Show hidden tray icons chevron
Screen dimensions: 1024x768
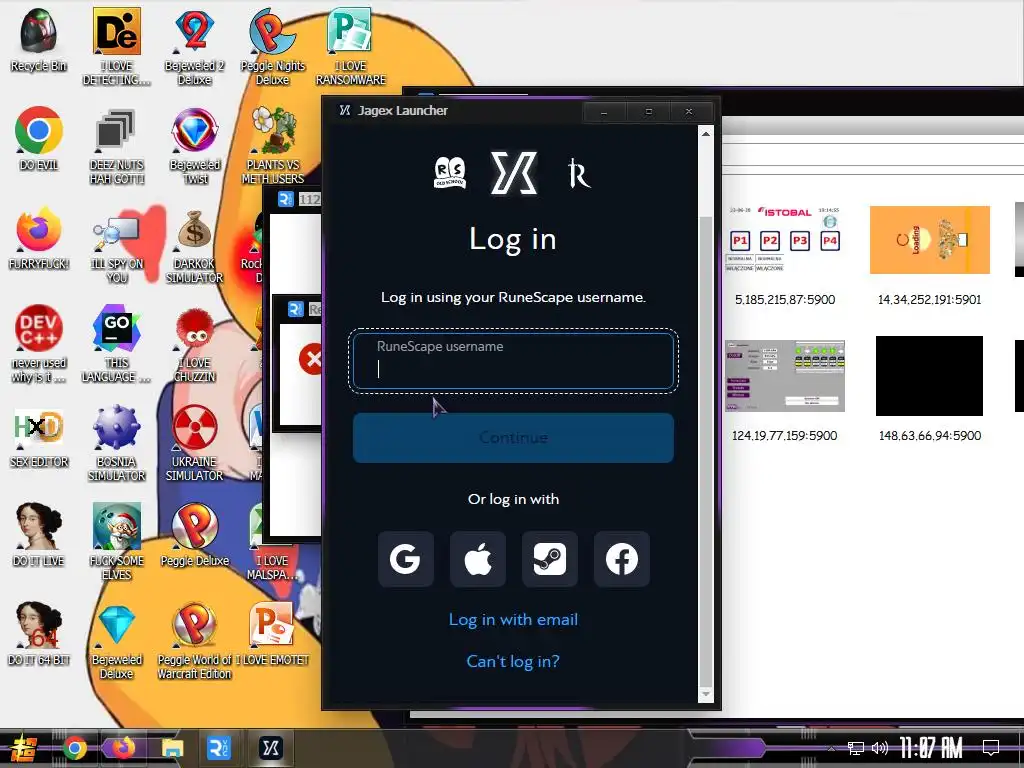coord(831,748)
